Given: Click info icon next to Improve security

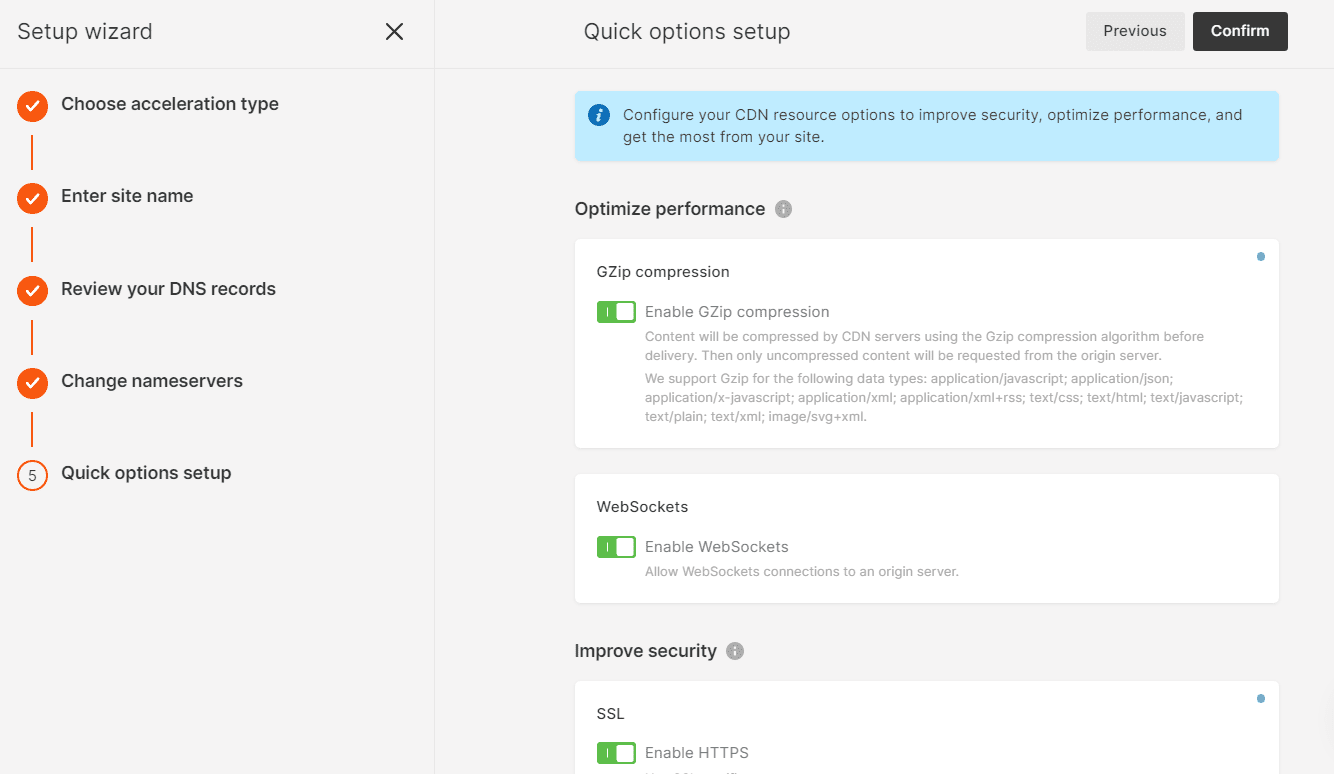Looking at the screenshot, I should coord(735,651).
